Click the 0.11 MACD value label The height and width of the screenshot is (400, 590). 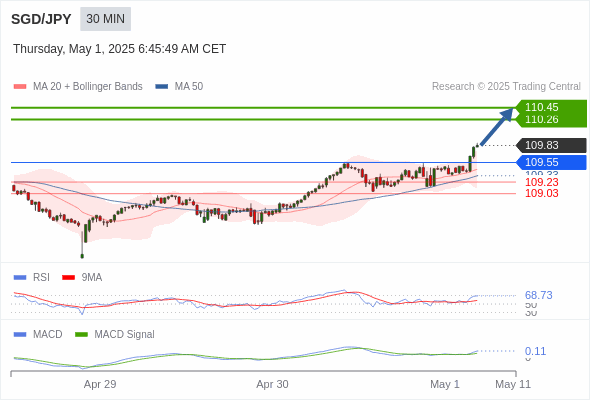pos(535,351)
